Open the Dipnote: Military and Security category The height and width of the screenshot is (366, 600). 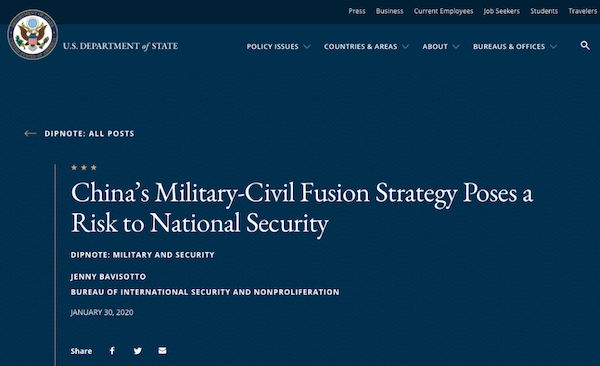pos(142,255)
